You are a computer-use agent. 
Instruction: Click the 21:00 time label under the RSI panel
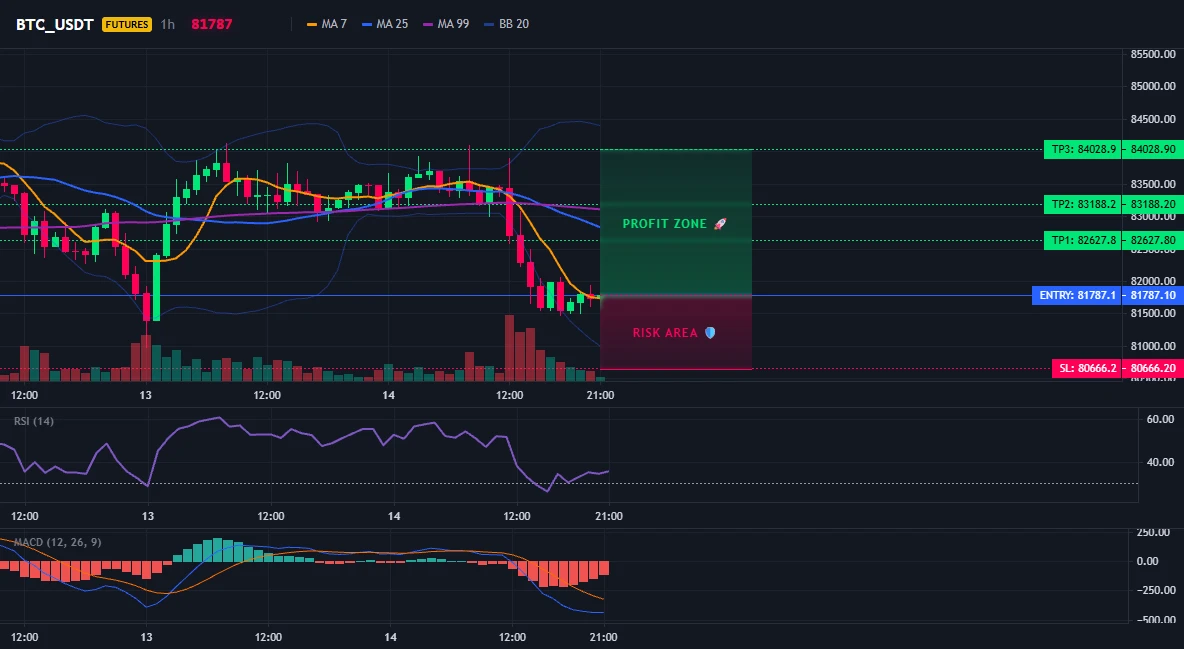tap(609, 516)
